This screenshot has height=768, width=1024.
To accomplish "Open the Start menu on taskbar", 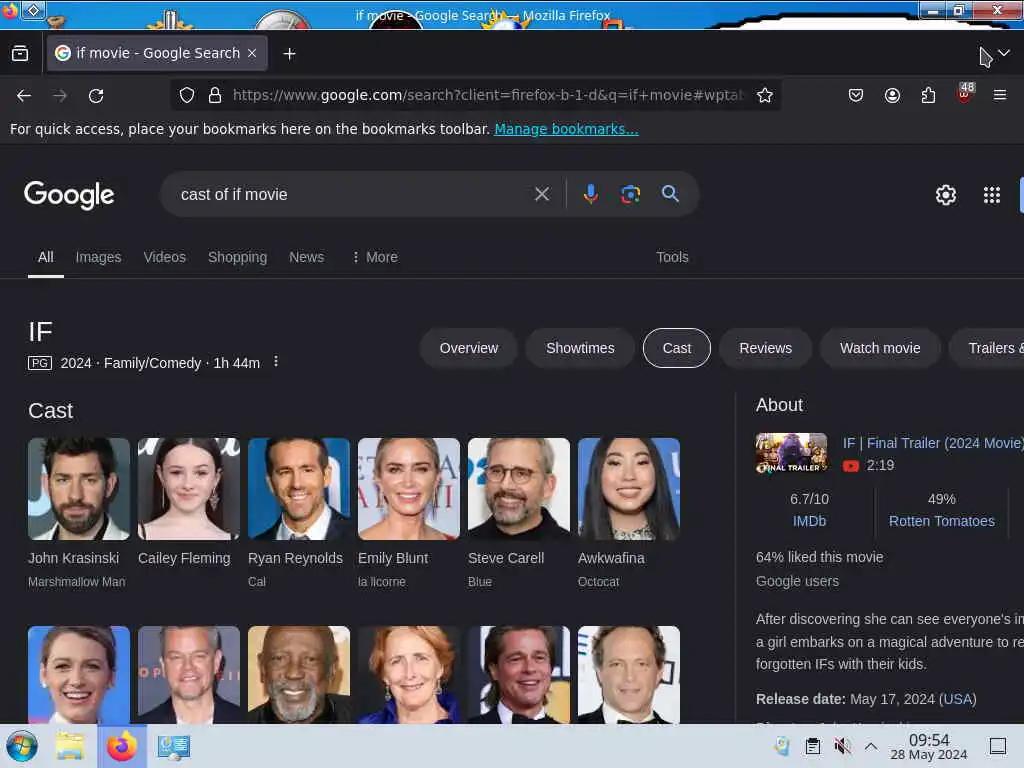I will tap(22, 746).
